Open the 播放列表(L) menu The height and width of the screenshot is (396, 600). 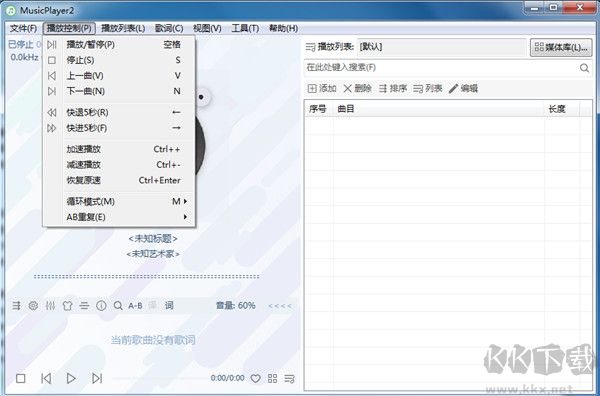[x=123, y=28]
